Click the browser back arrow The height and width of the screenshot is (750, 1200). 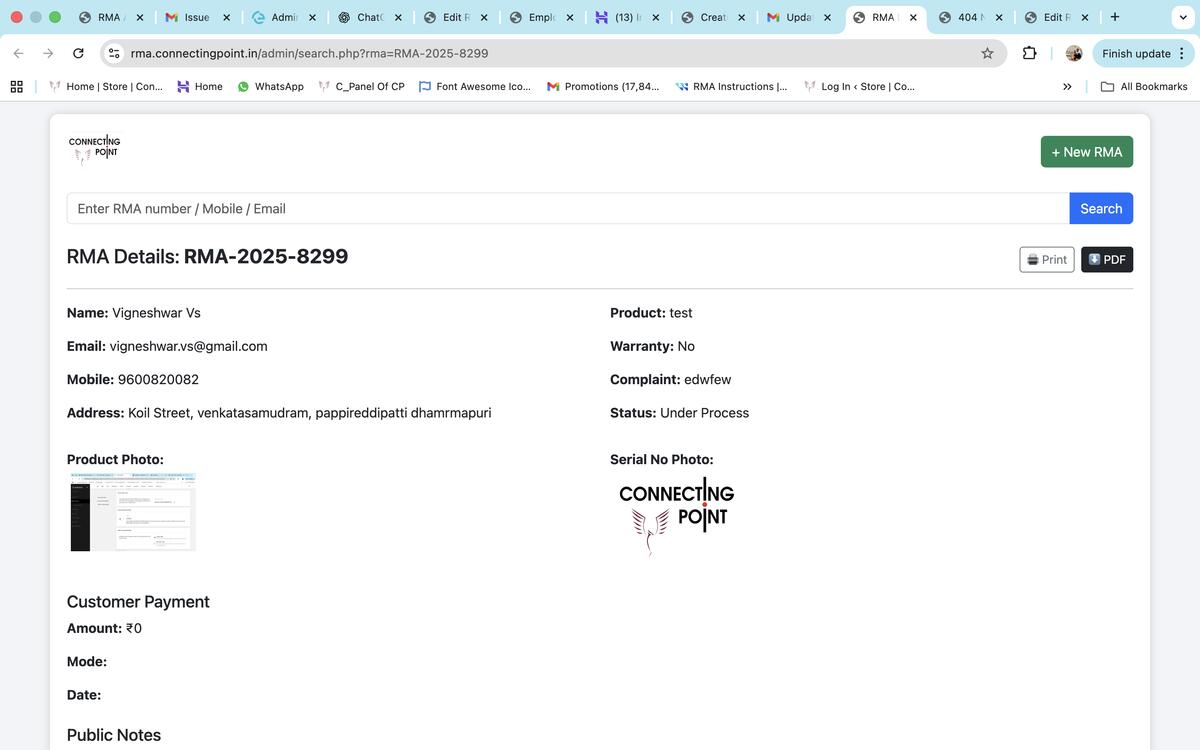(18, 53)
